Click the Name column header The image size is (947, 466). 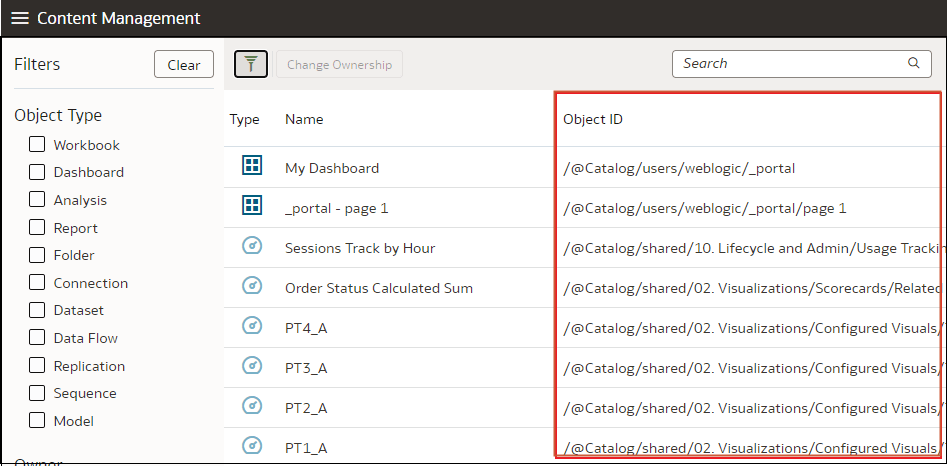(304, 120)
